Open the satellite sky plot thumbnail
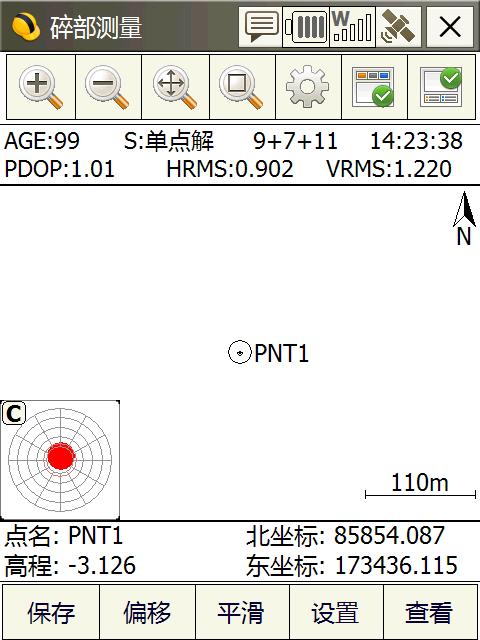 pyautogui.click(x=60, y=460)
